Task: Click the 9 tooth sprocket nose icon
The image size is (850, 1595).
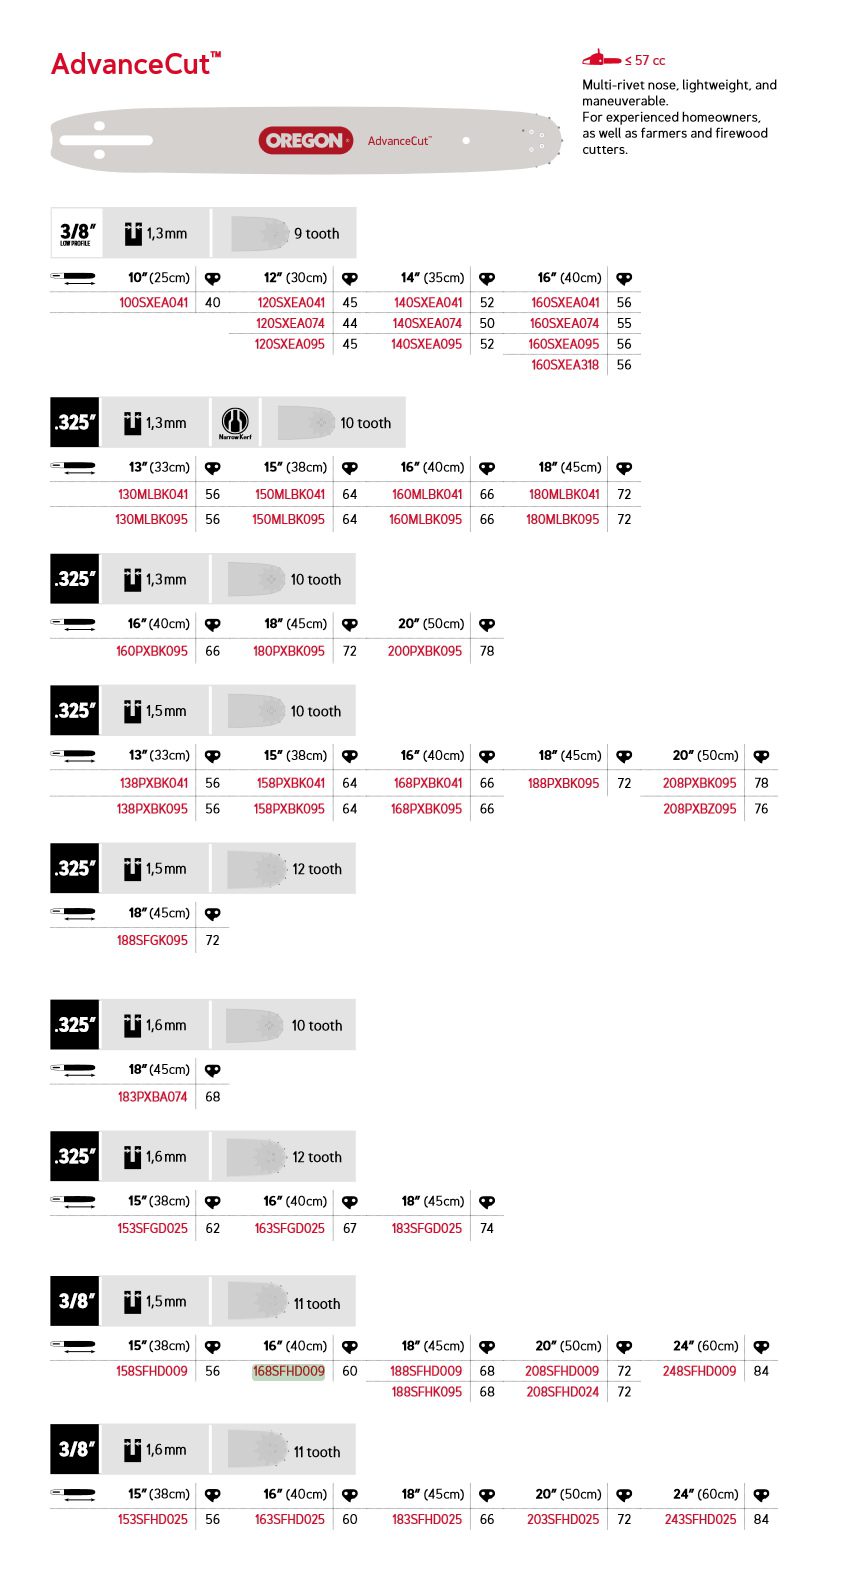Action: coord(260,233)
